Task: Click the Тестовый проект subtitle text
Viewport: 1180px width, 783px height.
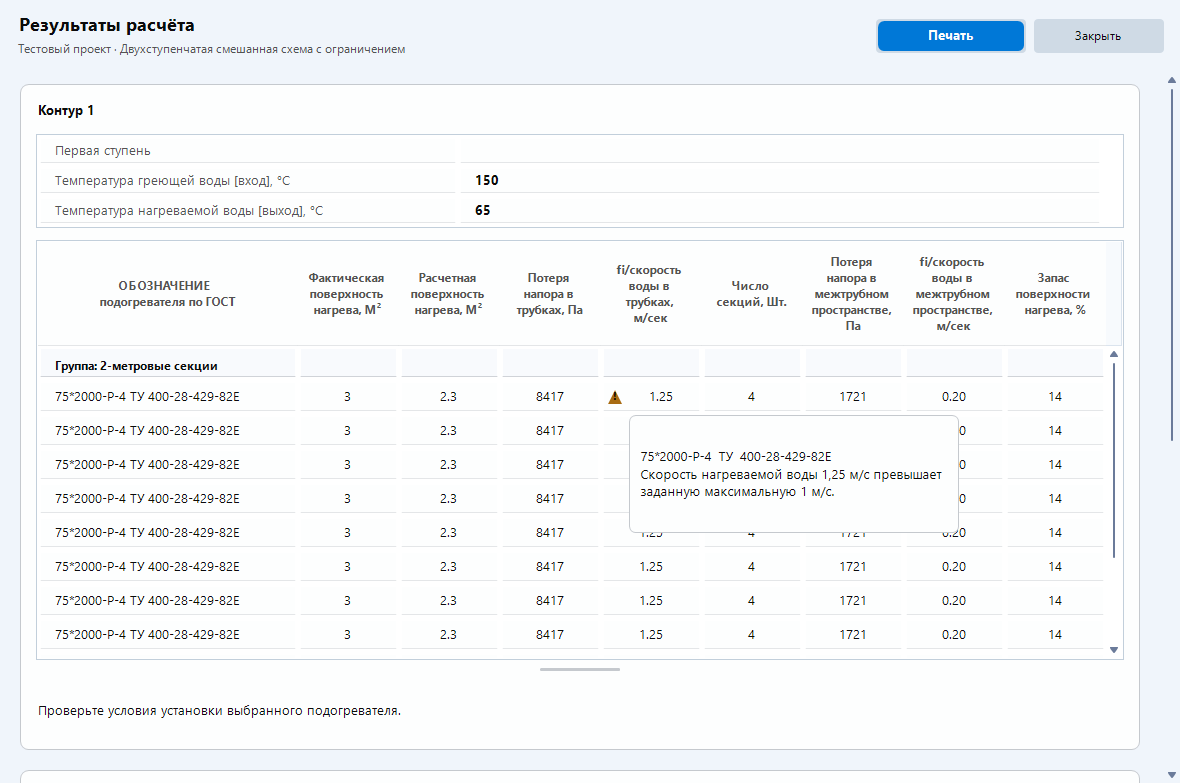Action: [211, 49]
